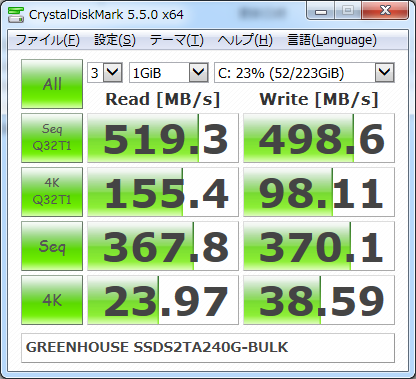Expand the drive dropdown showing C: 23%

pos(304,72)
